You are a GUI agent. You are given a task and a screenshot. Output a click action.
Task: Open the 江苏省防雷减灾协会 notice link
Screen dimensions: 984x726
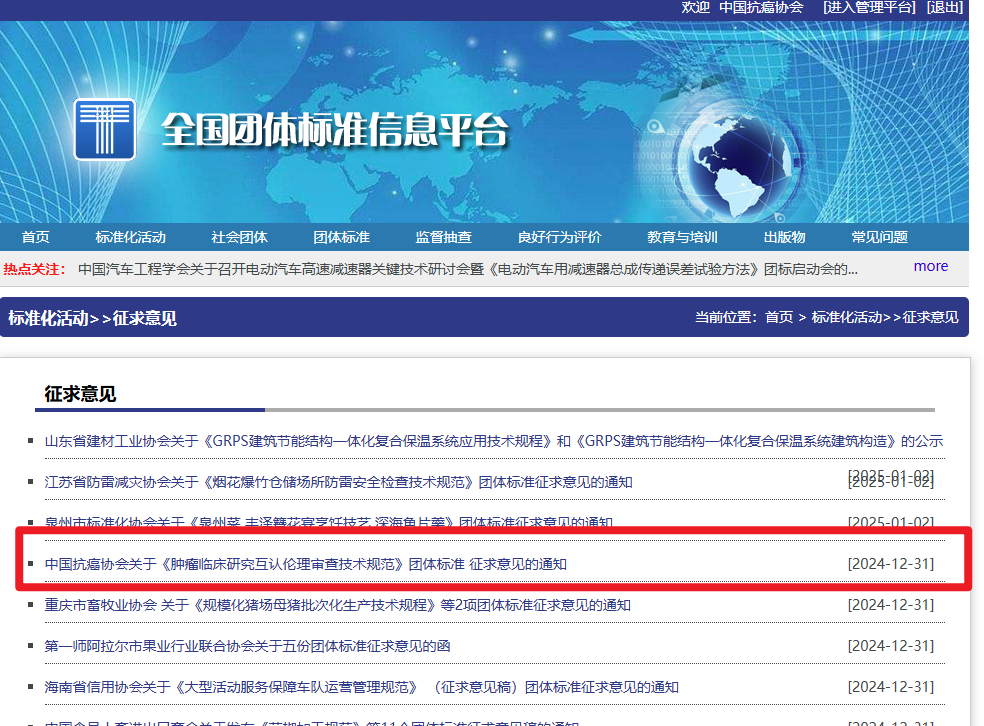click(338, 482)
